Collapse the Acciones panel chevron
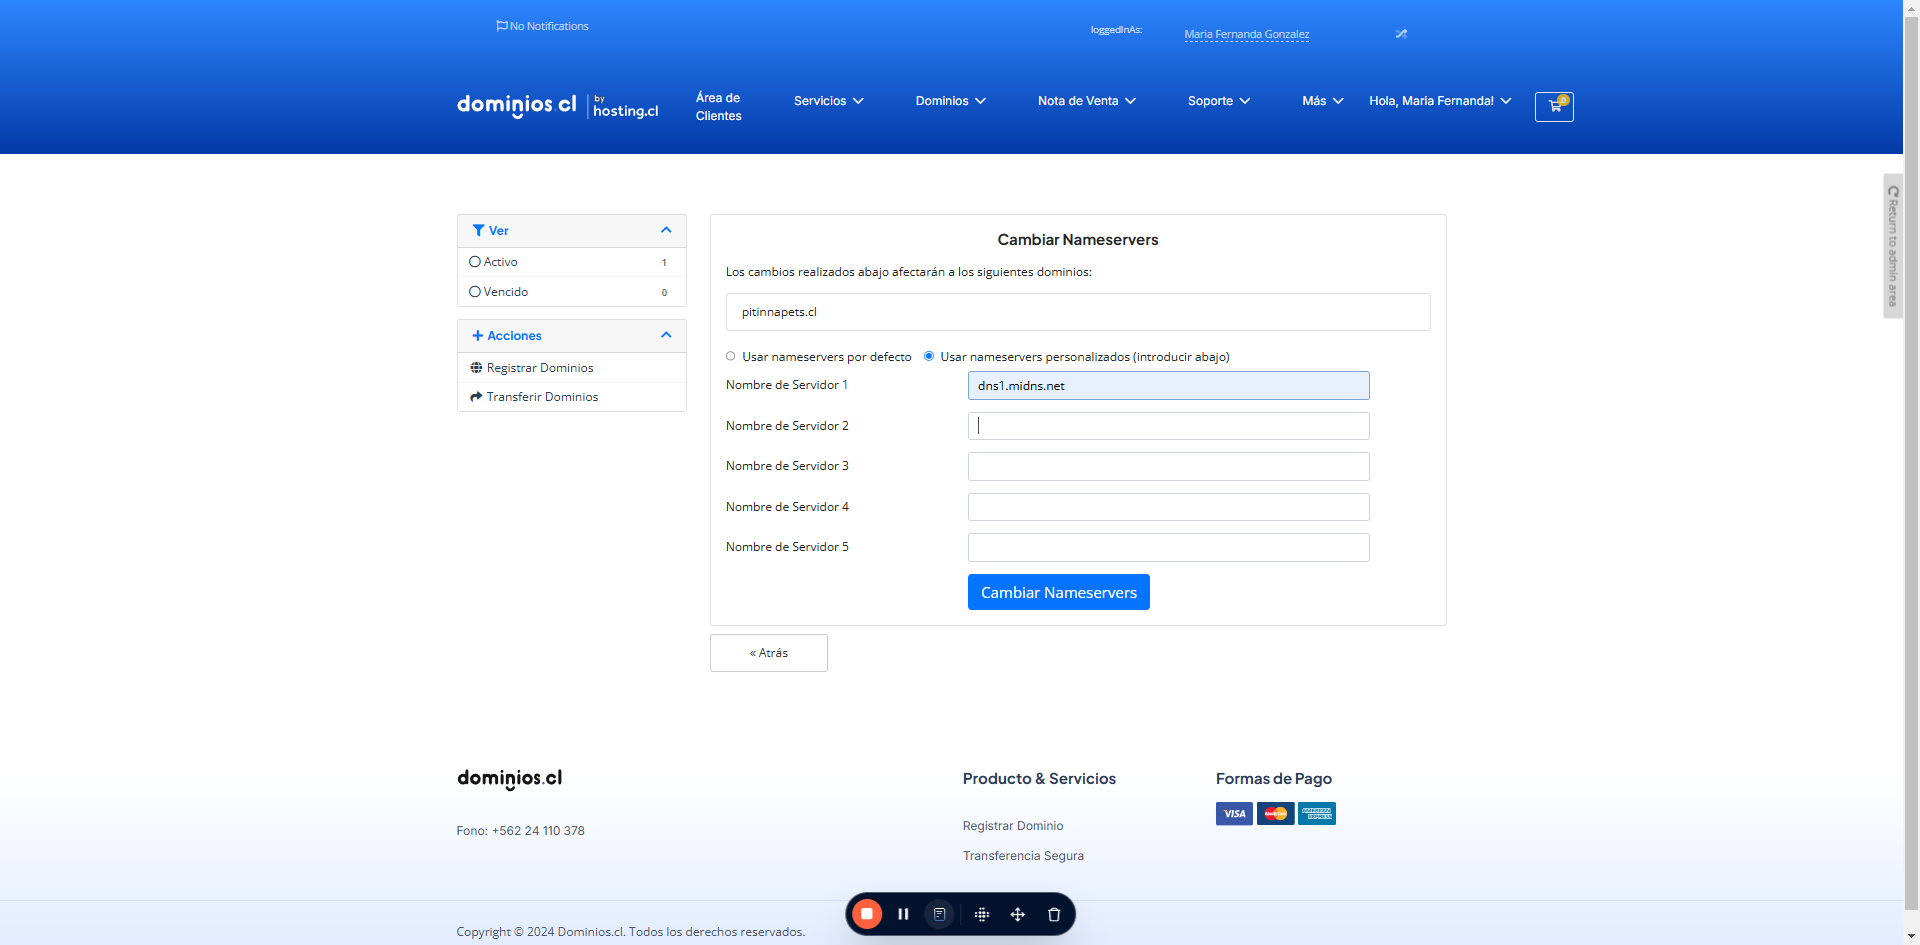Viewport: 1920px width, 945px height. [666, 336]
